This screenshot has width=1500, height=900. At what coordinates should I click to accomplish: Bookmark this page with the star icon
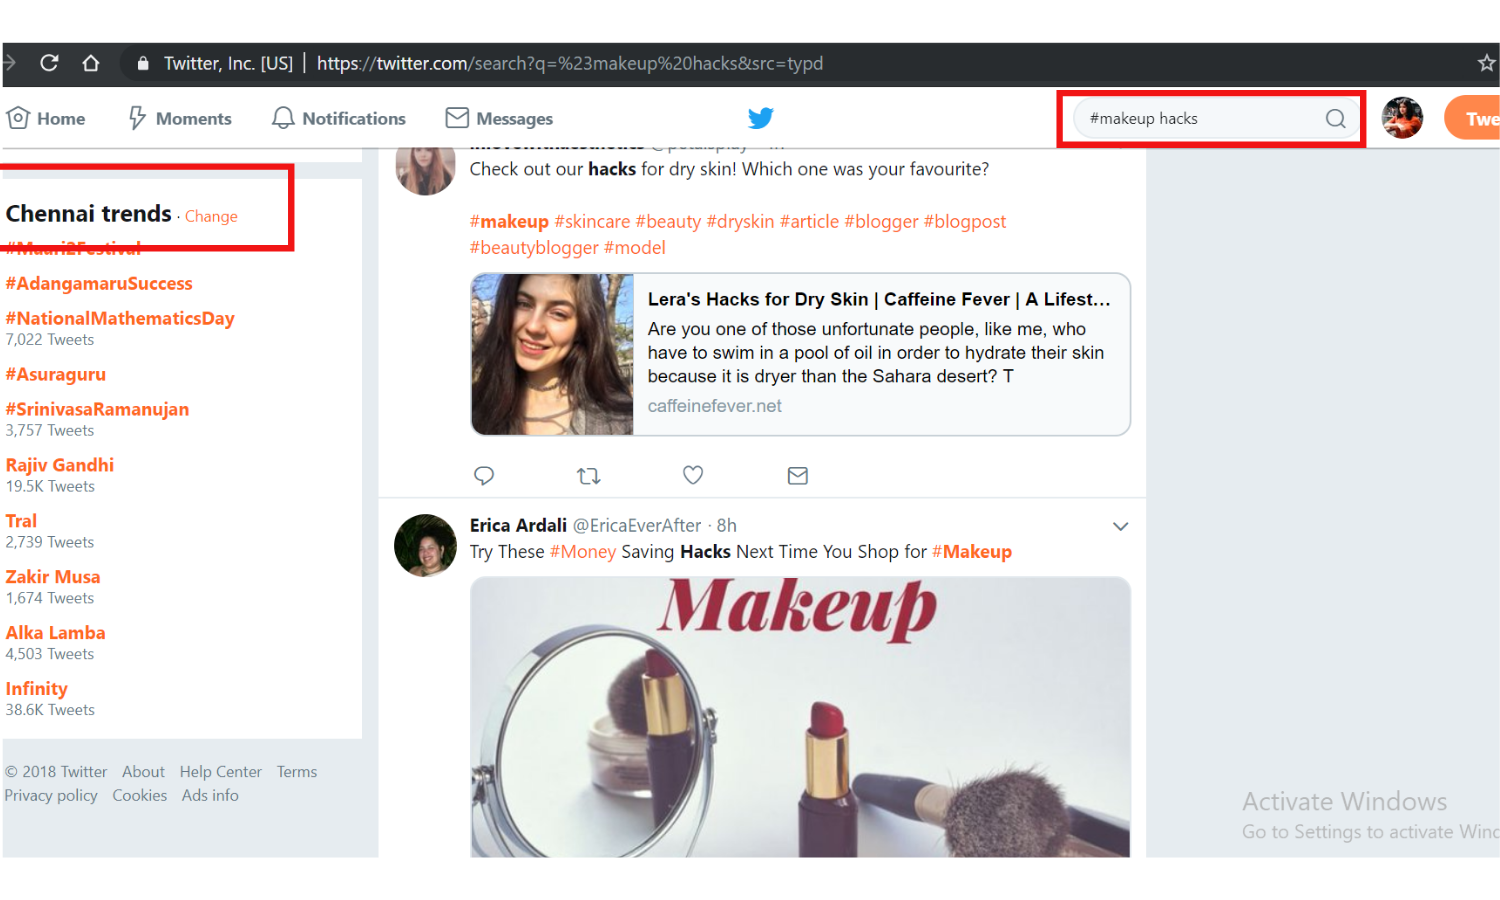click(x=1486, y=63)
